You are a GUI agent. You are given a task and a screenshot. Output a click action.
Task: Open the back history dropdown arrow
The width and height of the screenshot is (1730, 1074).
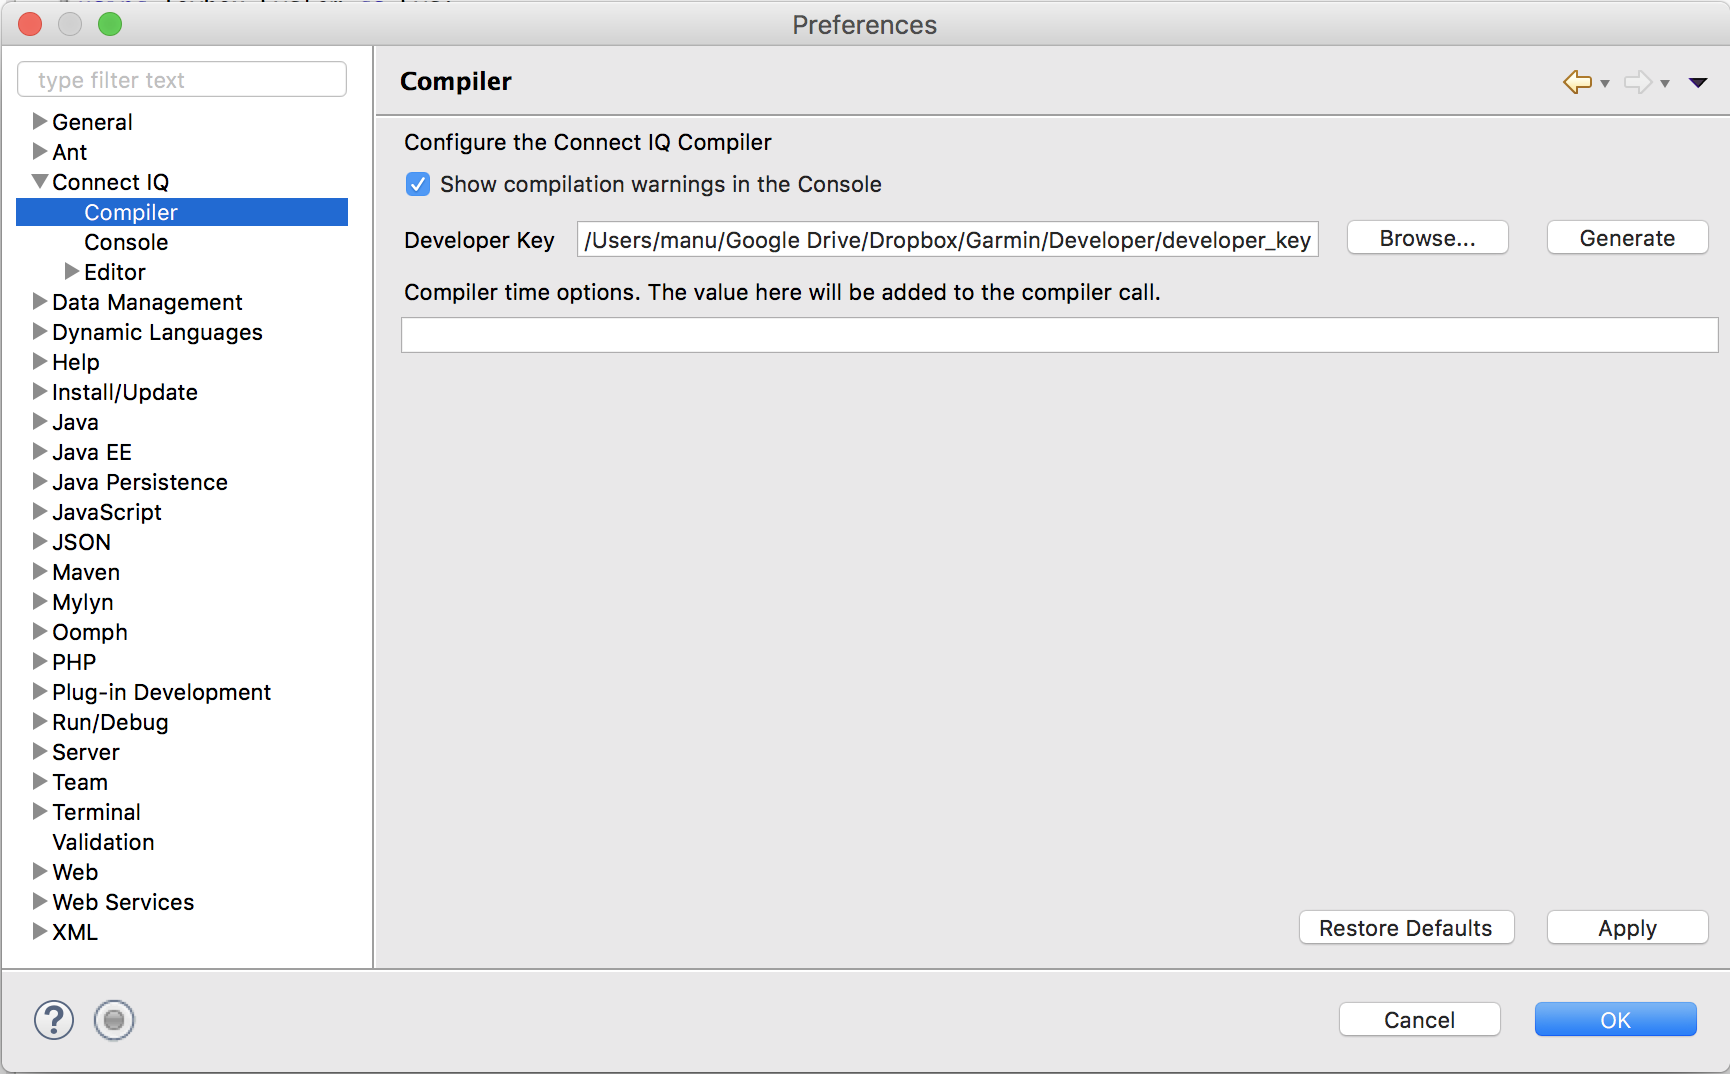[1605, 84]
